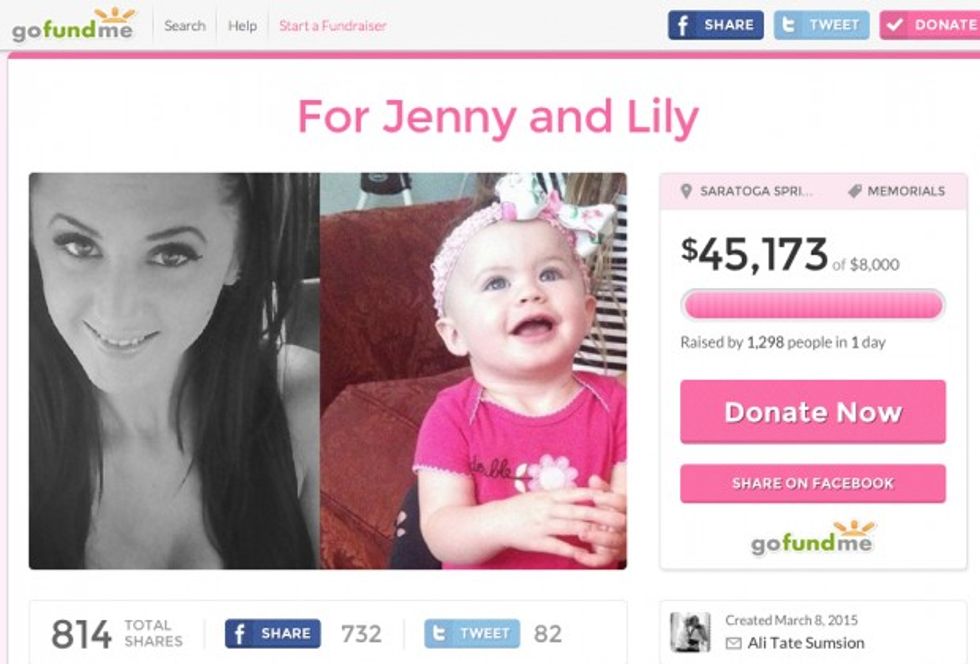Click the GoFundMe logo in donation card

(812, 538)
